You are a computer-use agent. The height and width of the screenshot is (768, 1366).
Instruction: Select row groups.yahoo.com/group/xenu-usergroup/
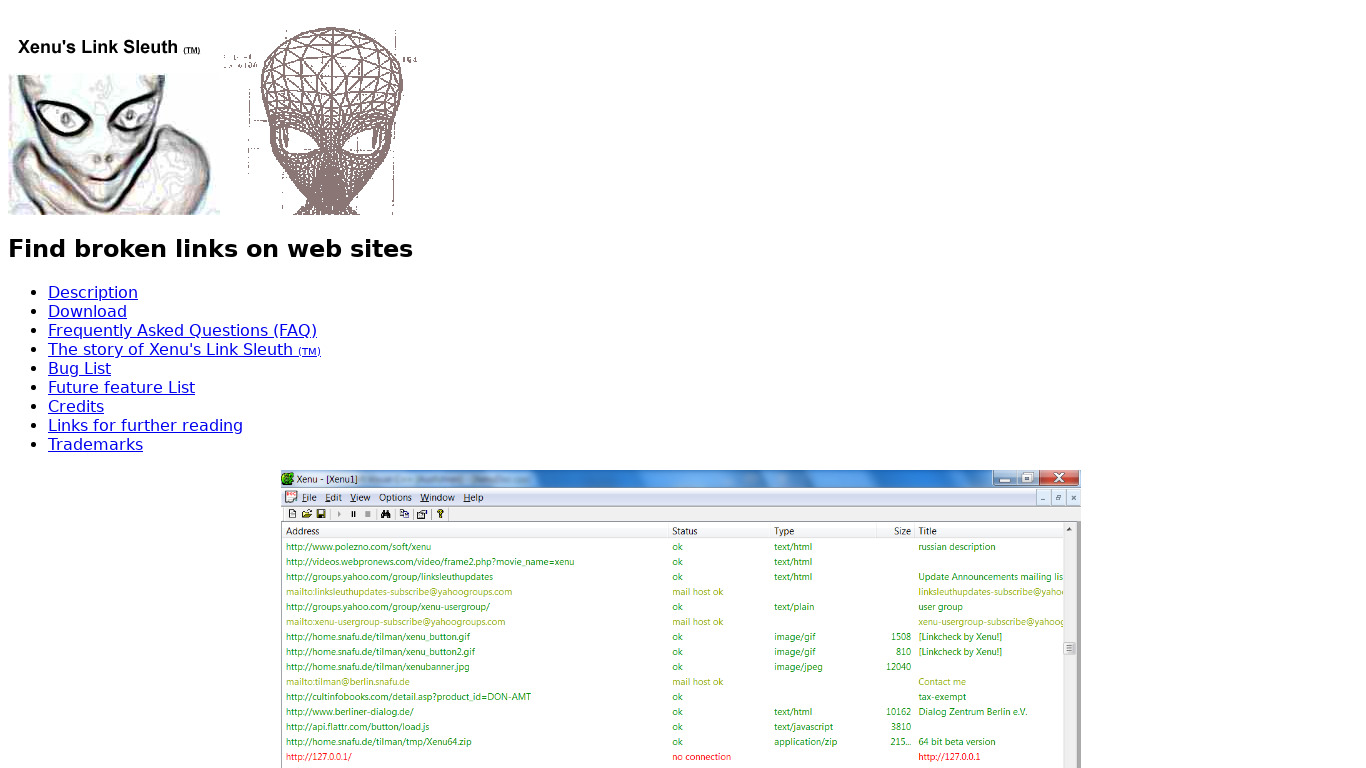pos(388,607)
